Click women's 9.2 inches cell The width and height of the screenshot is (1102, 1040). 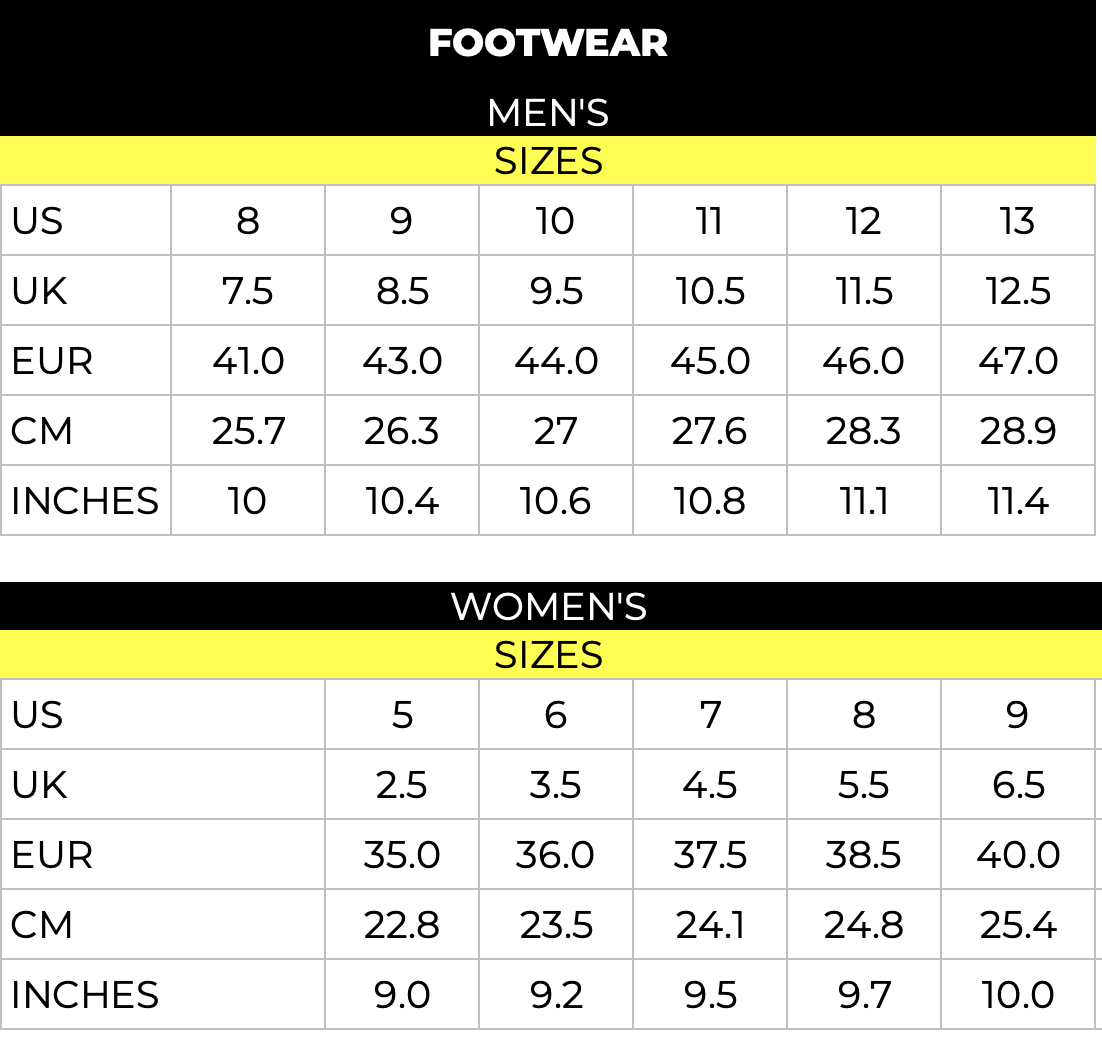click(555, 995)
